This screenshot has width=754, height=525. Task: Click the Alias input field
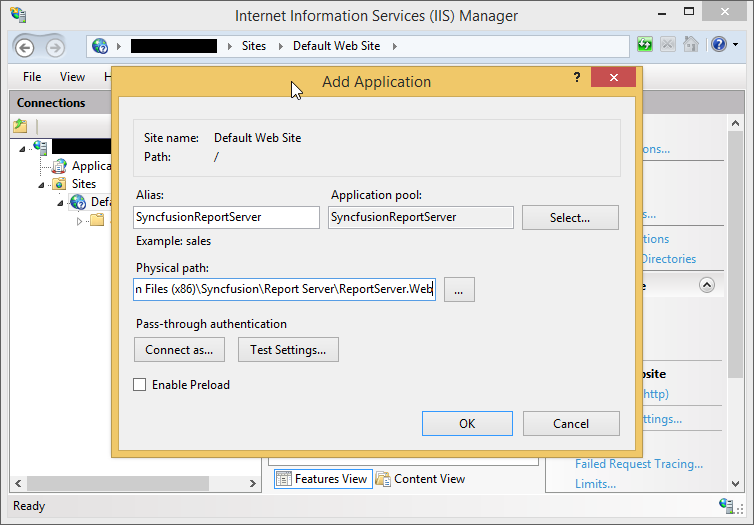pos(226,217)
